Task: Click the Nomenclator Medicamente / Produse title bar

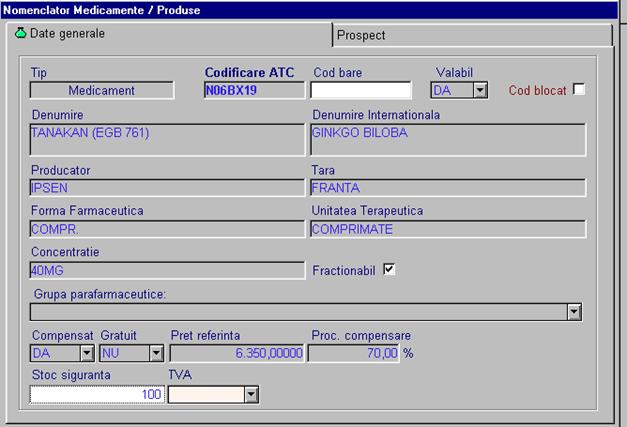Action: click(309, 10)
